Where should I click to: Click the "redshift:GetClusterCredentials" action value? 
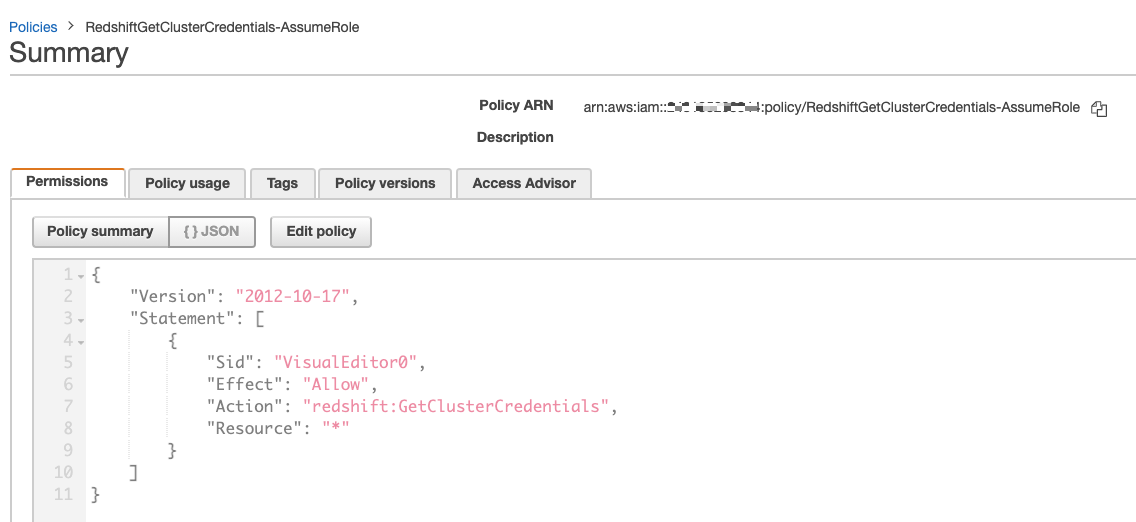(456, 406)
